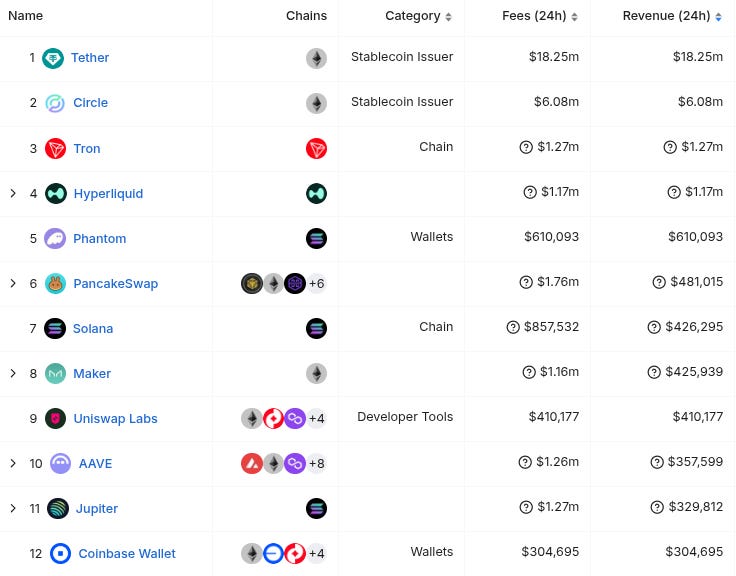Sort by Revenue (24h) column
This screenshot has height=576, width=736.
(672, 16)
